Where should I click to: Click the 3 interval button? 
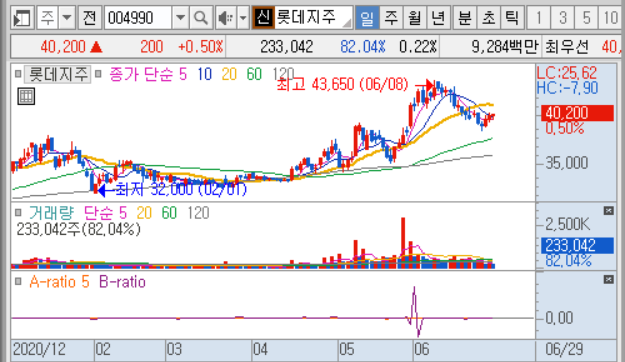[x=562, y=18]
